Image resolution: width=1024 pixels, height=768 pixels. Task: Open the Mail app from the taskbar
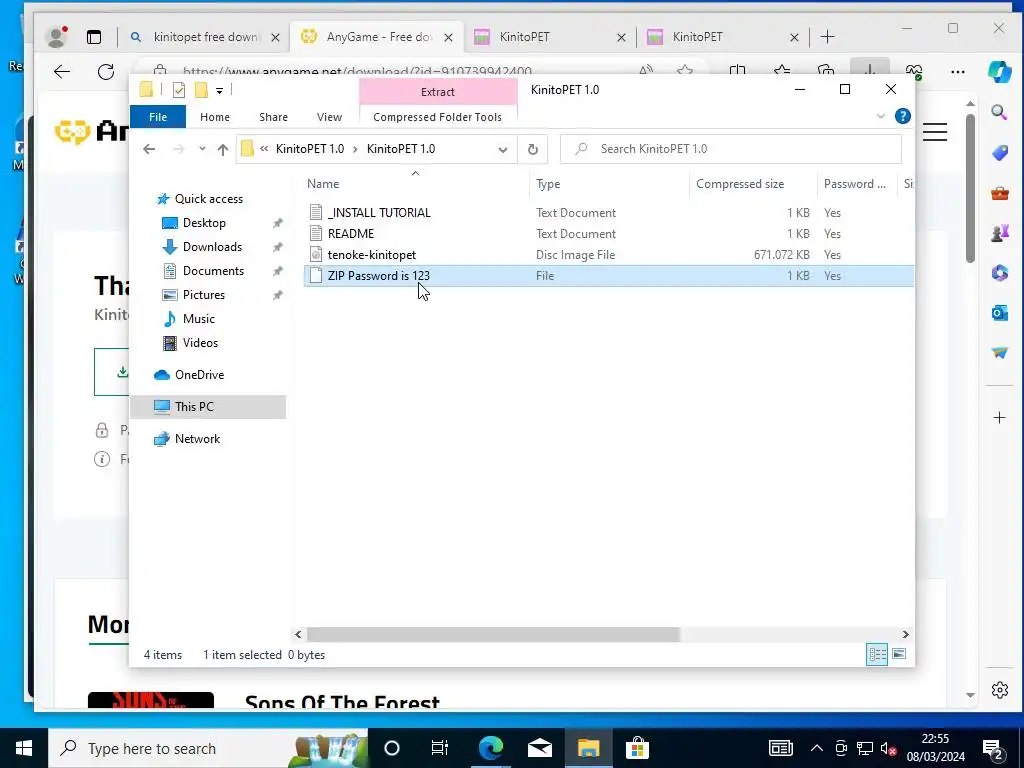pyautogui.click(x=539, y=748)
